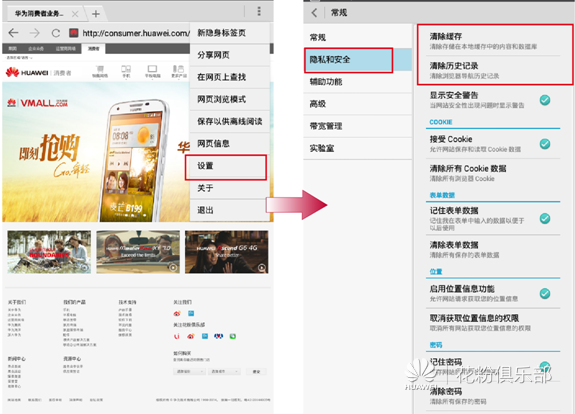Tap 清除密码 option
This screenshot has height=414, width=575.
(493, 396)
